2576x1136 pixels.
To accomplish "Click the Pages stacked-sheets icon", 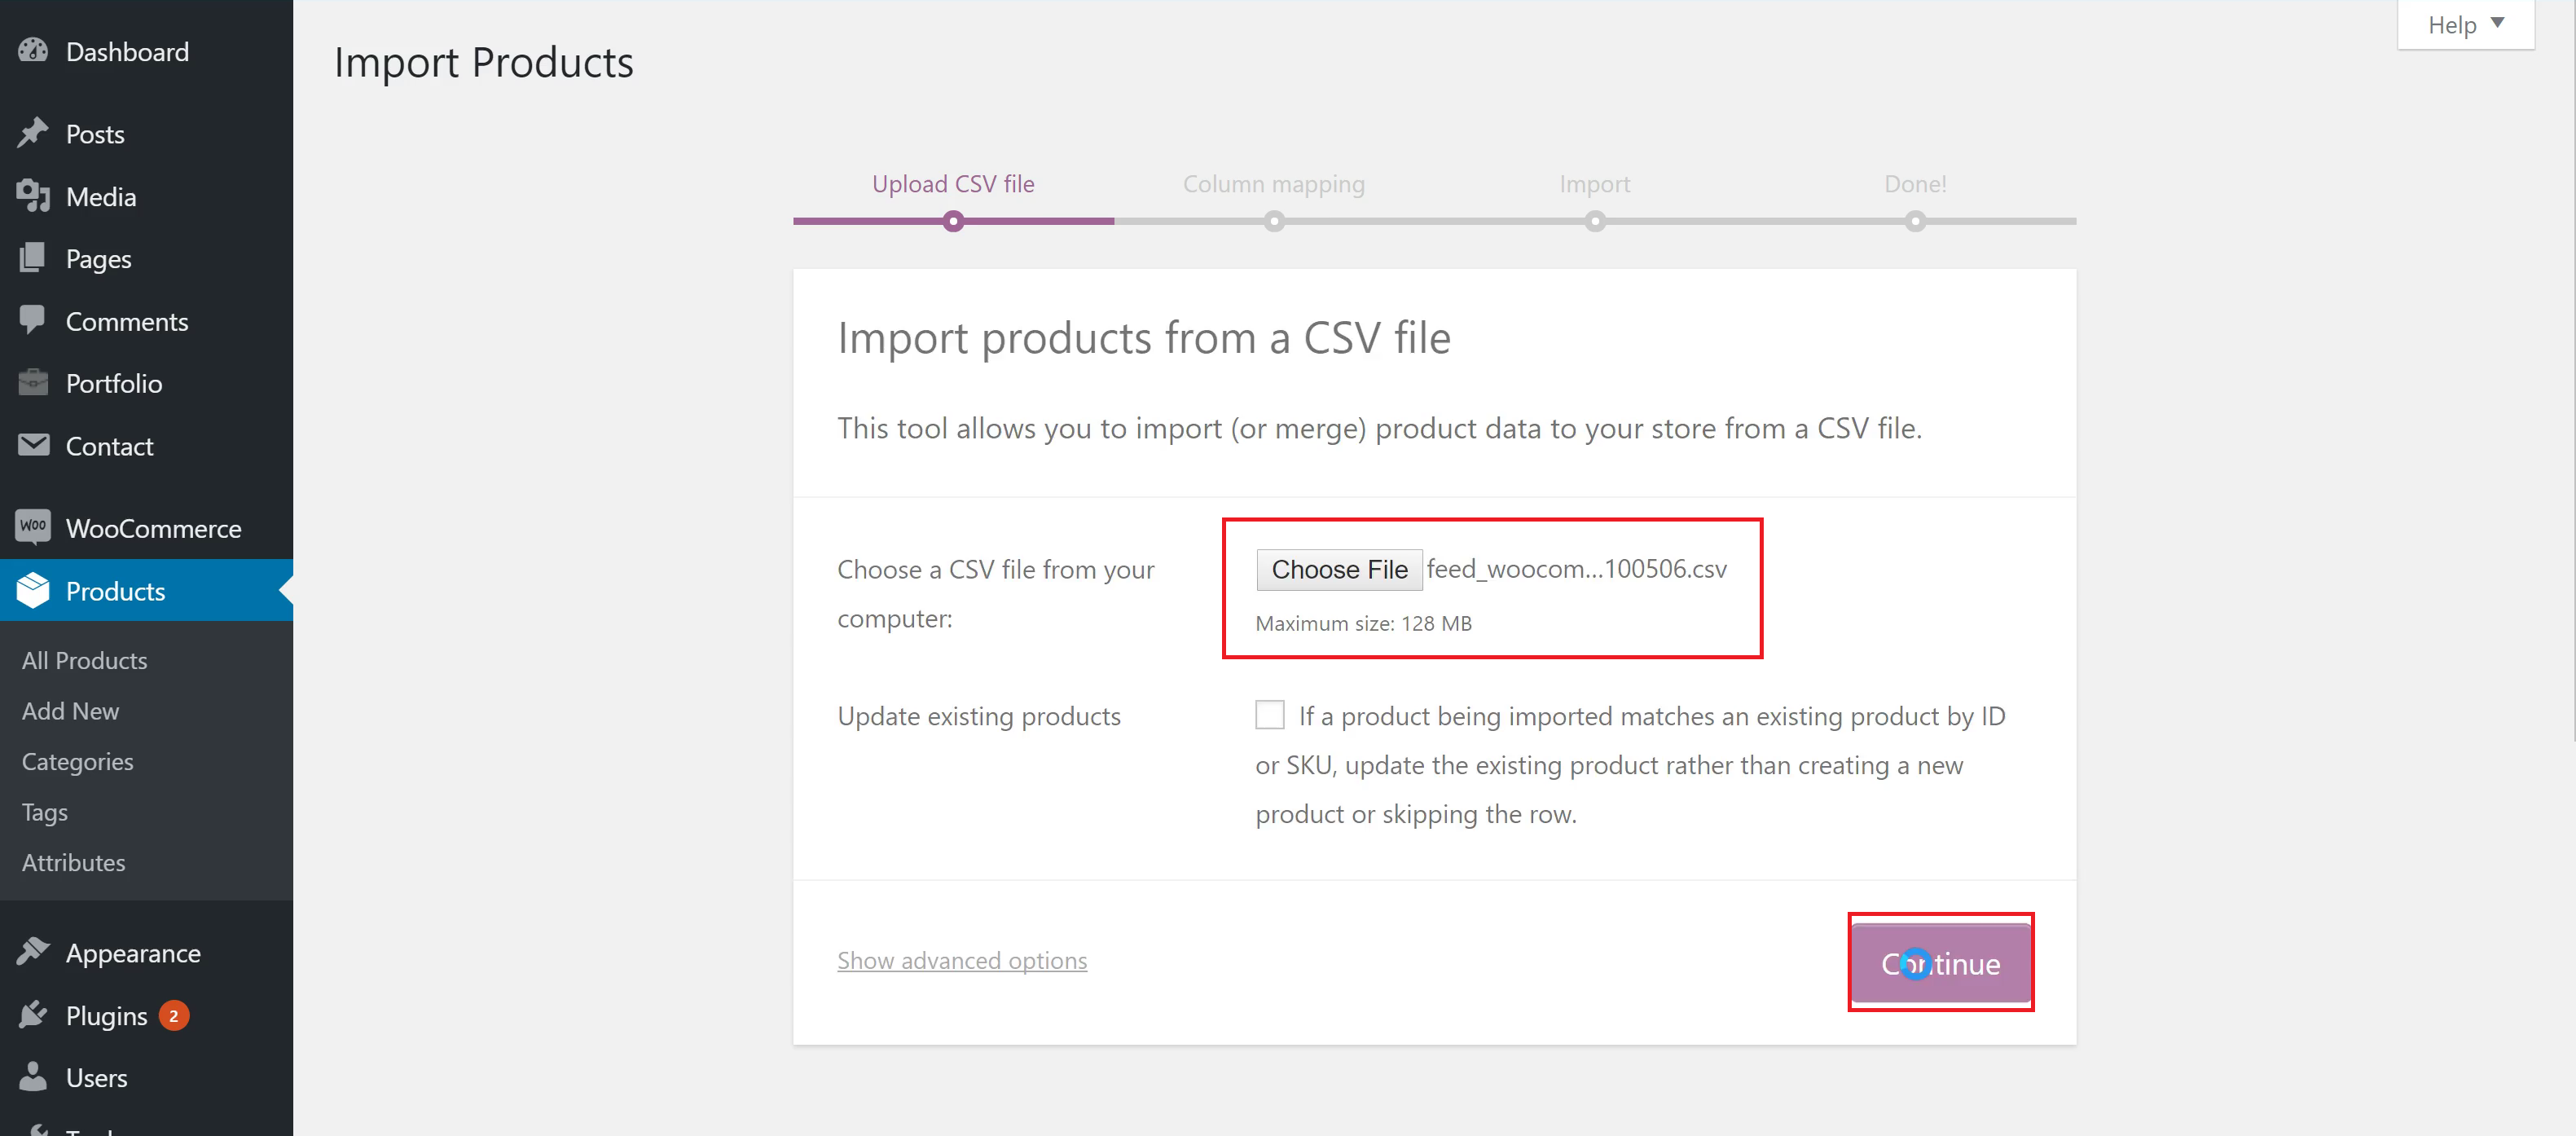I will coord(33,258).
